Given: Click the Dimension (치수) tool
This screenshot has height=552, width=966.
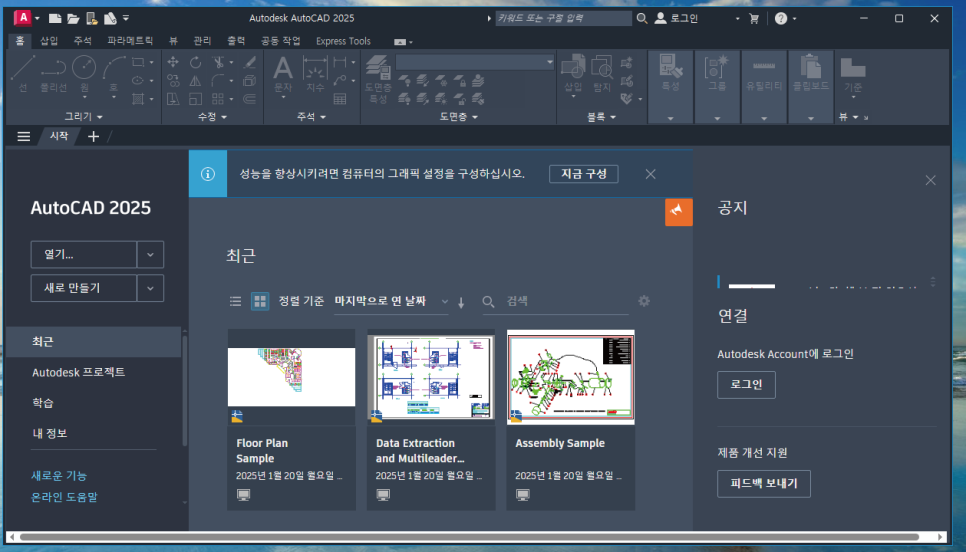Looking at the screenshot, I should coord(315,73).
